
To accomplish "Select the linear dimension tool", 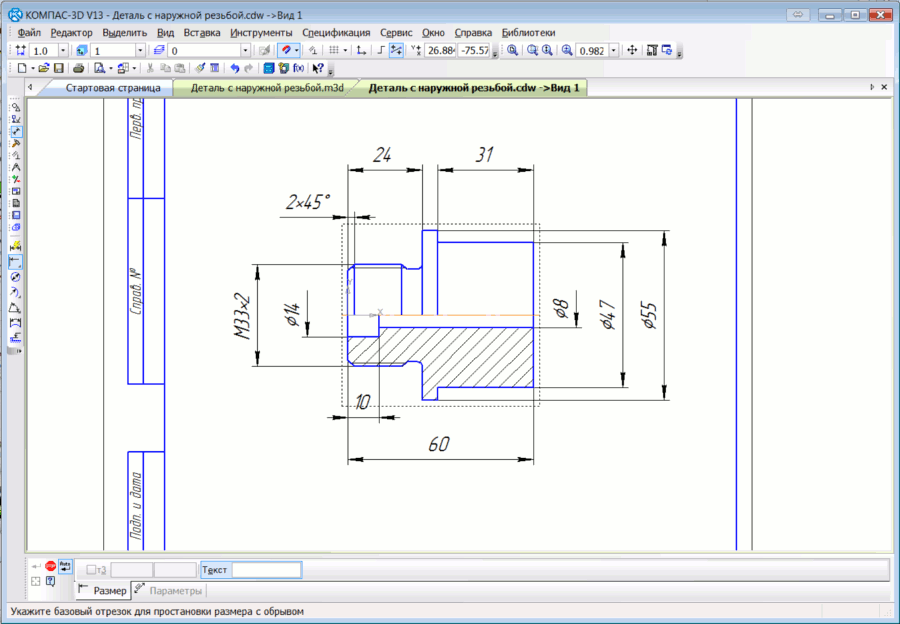I will [15, 262].
